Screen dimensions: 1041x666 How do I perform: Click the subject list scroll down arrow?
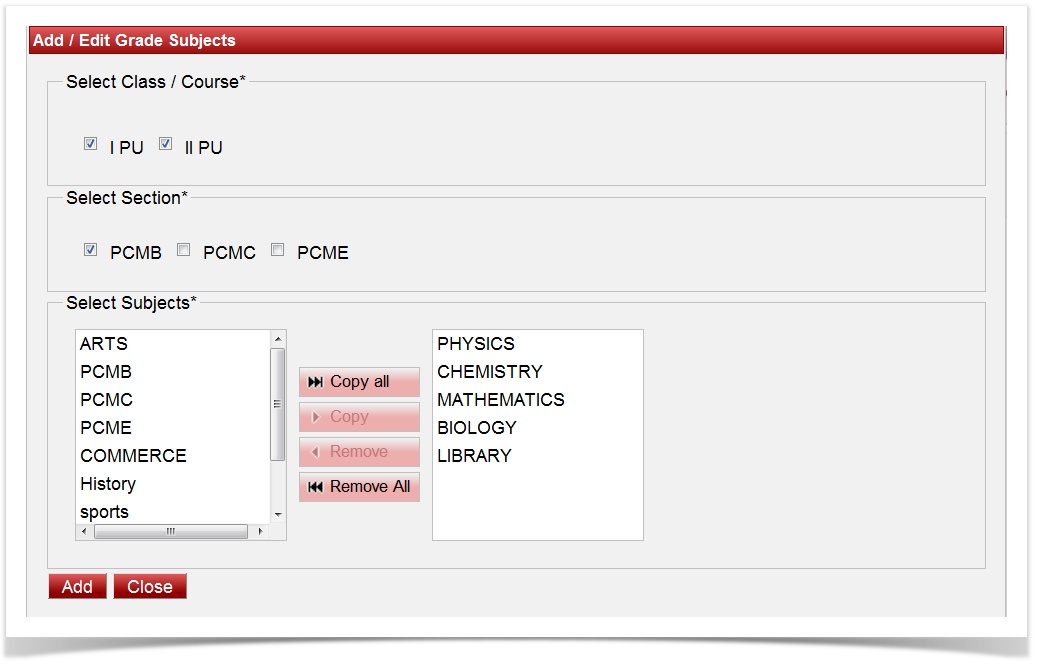278,514
